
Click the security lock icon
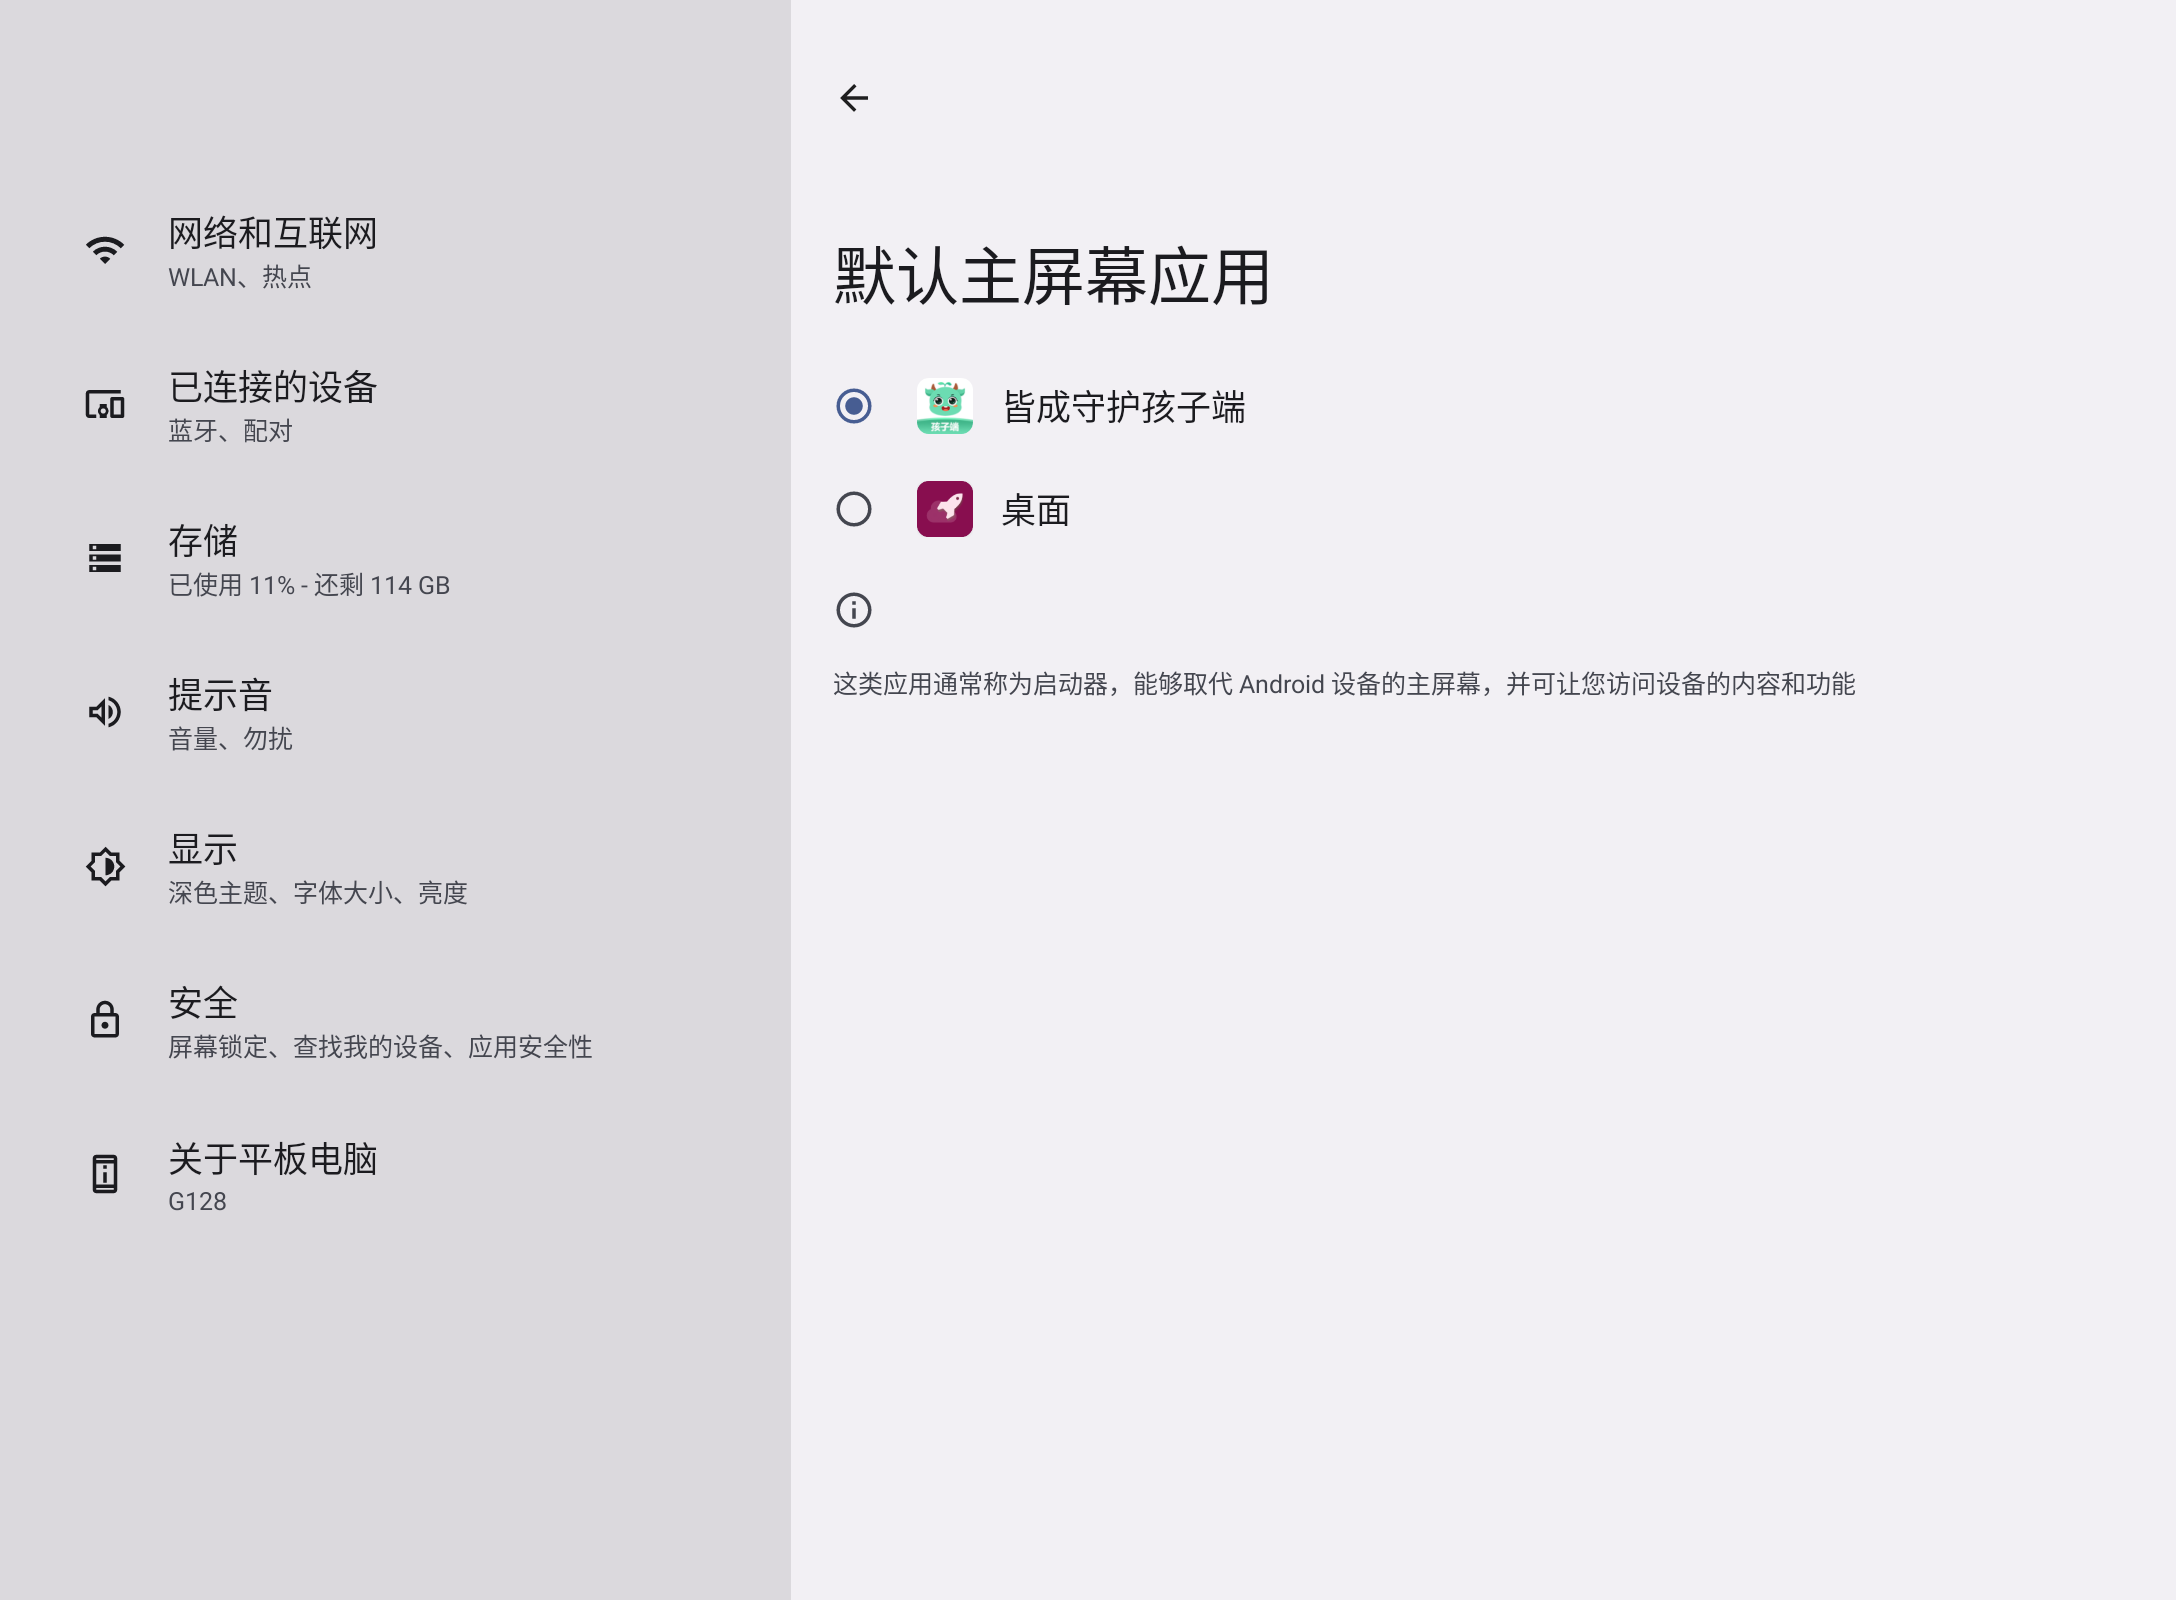click(104, 1021)
